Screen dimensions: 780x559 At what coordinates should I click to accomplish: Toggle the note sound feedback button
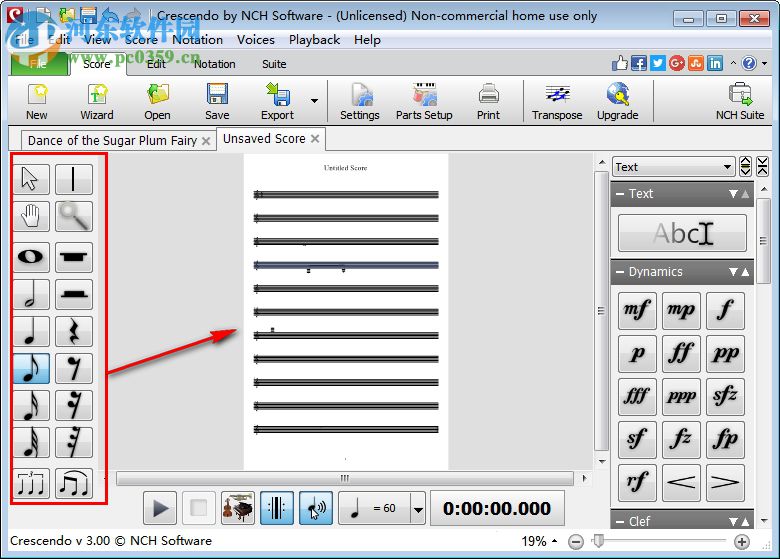(316, 508)
